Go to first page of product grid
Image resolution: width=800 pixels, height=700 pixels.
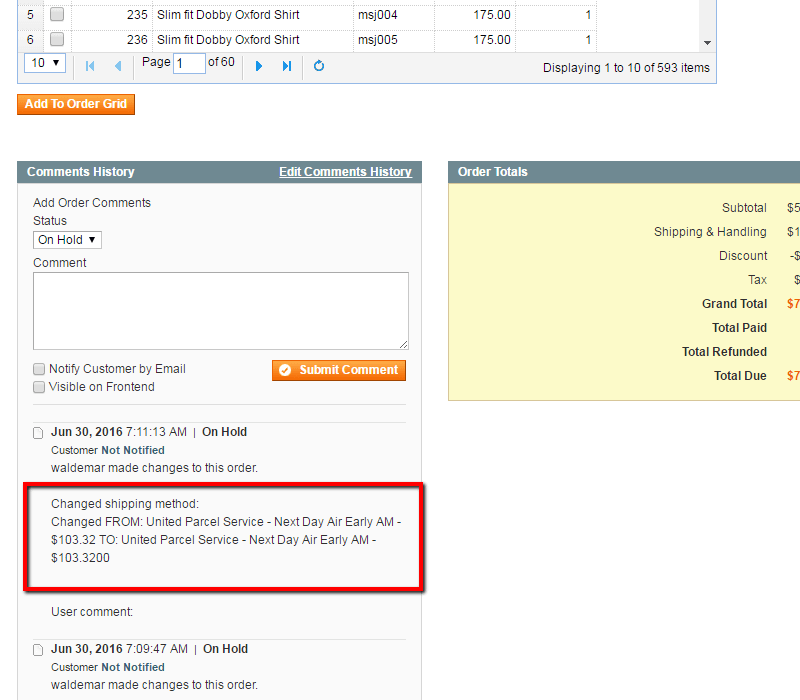pyautogui.click(x=90, y=66)
